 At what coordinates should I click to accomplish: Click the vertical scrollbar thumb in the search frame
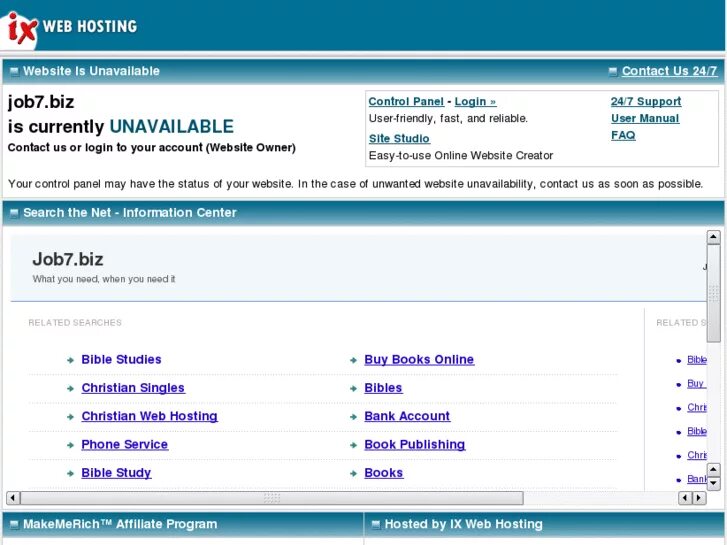(713, 293)
